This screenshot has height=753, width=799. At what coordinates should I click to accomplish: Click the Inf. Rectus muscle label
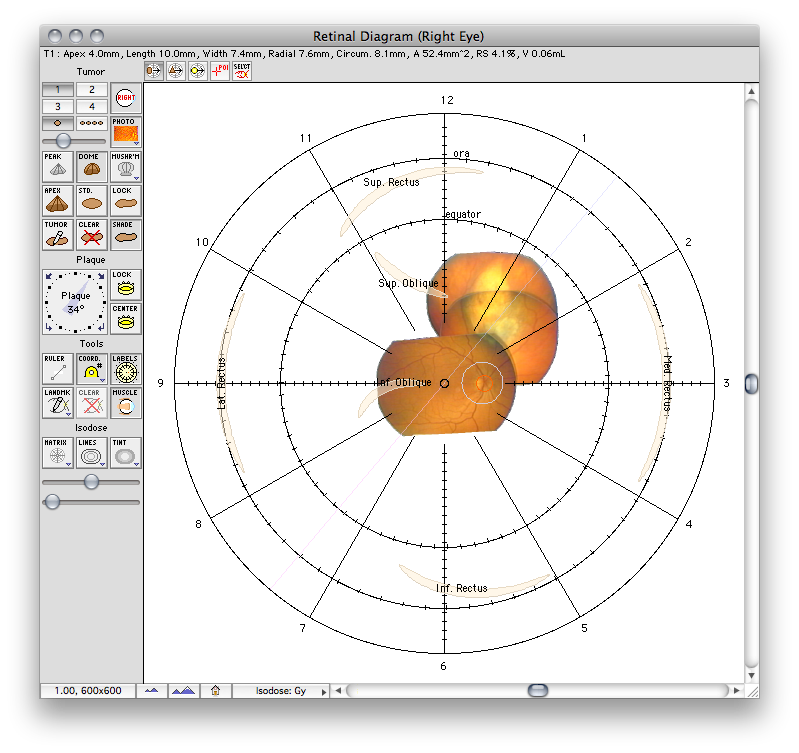point(462,588)
